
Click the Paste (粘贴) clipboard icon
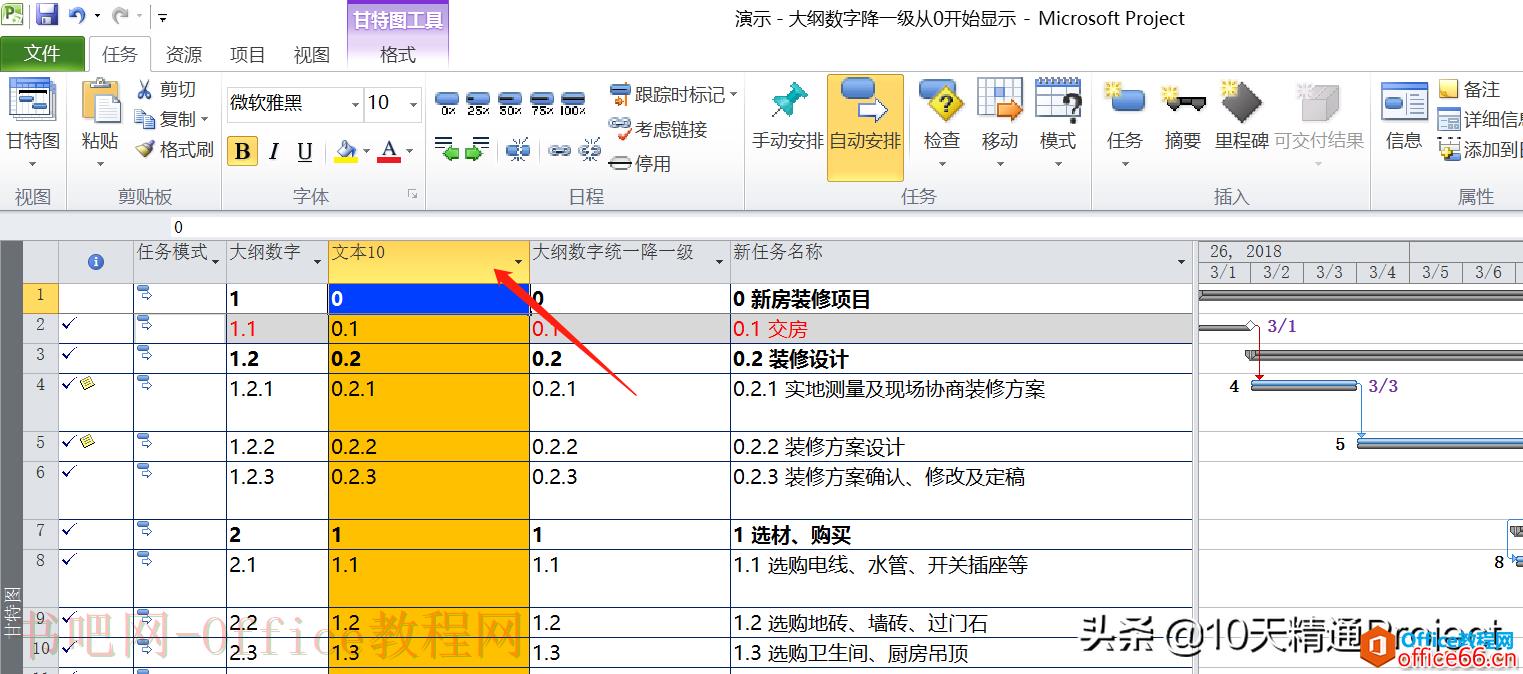coord(100,102)
